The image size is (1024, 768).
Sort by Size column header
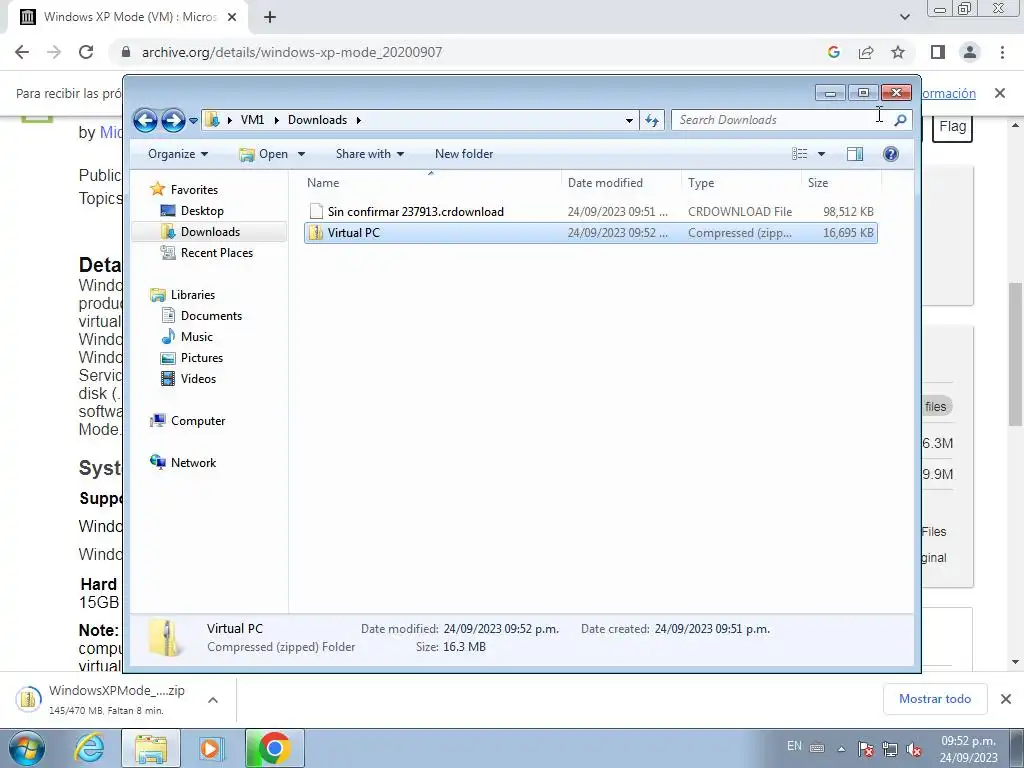point(841,183)
